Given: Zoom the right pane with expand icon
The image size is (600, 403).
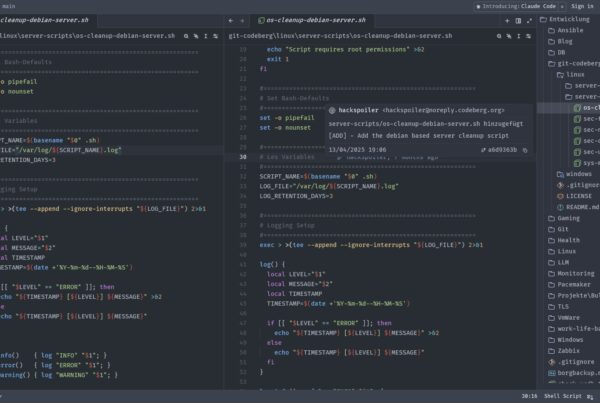Looking at the screenshot, I should click(x=529, y=21).
